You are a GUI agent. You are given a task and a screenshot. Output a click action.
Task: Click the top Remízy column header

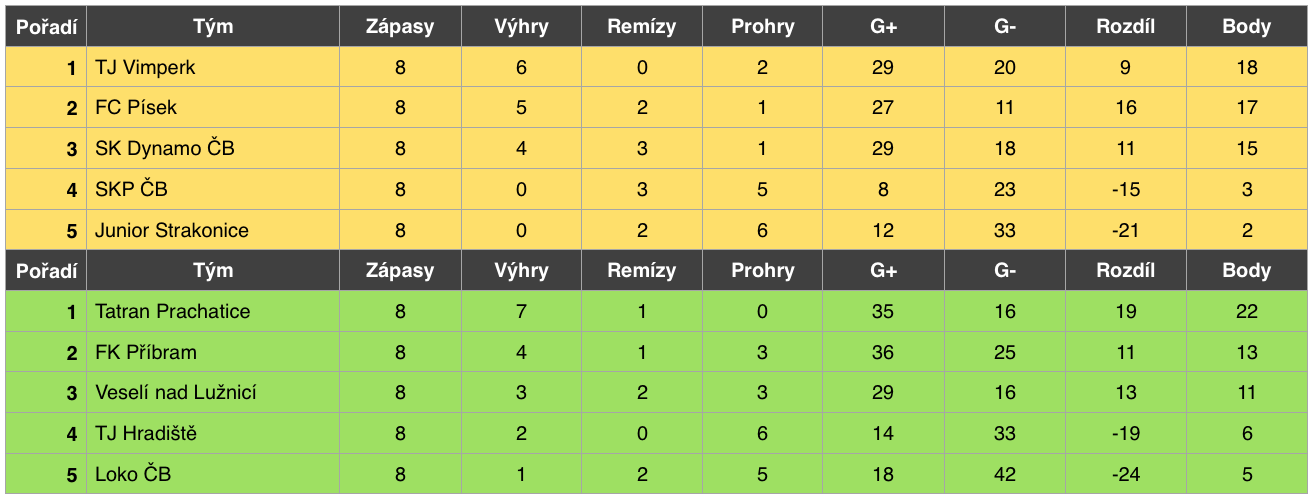point(642,26)
